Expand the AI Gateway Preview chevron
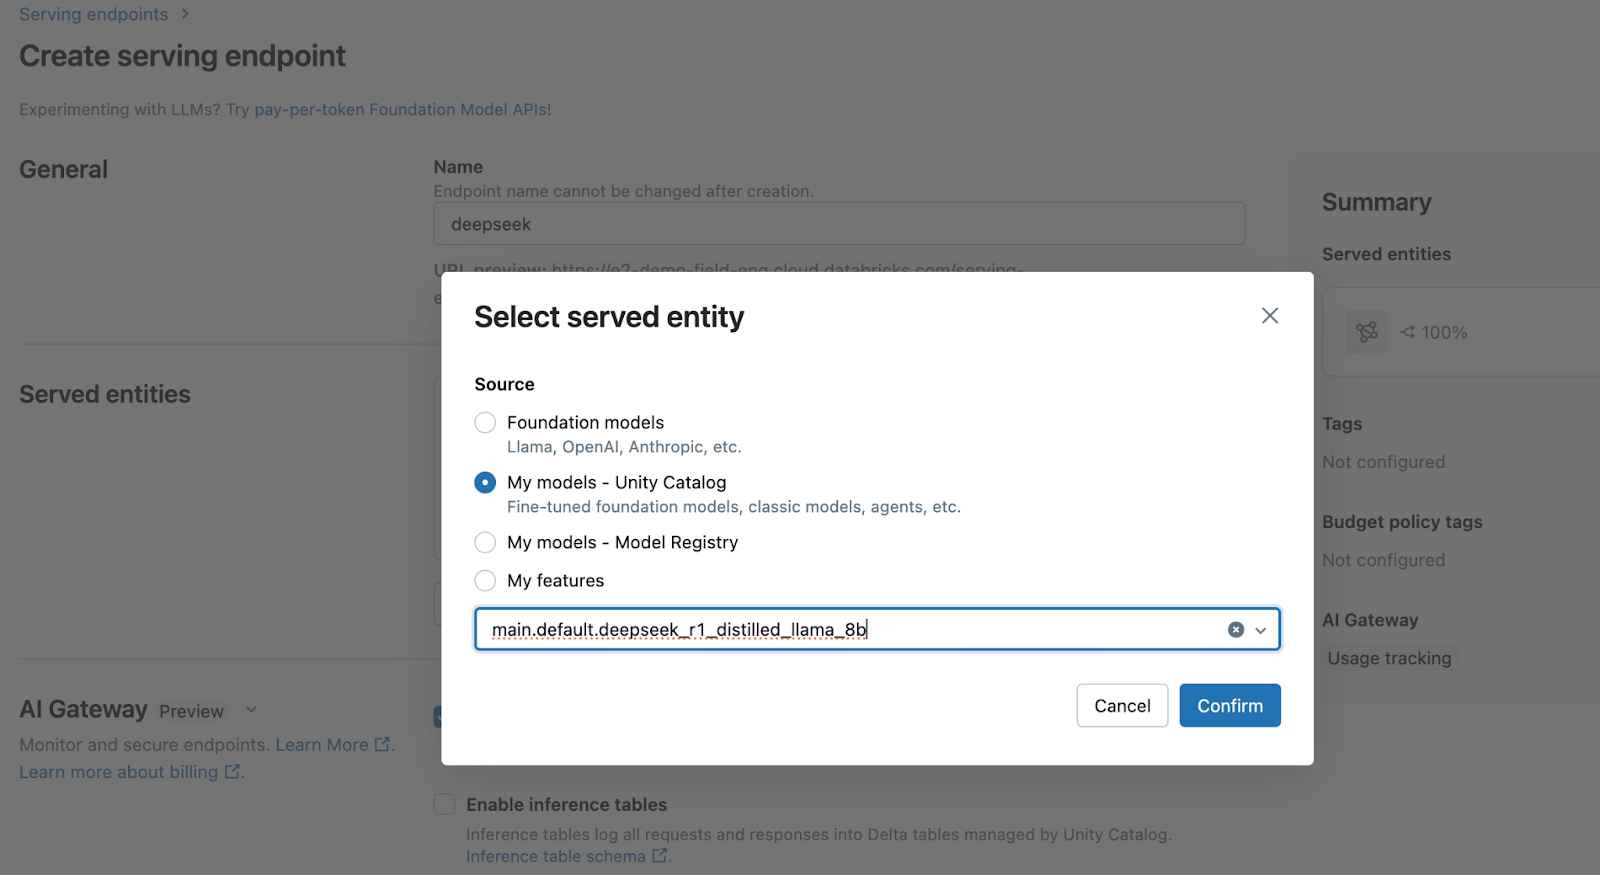This screenshot has height=875, width=1600. (252, 710)
